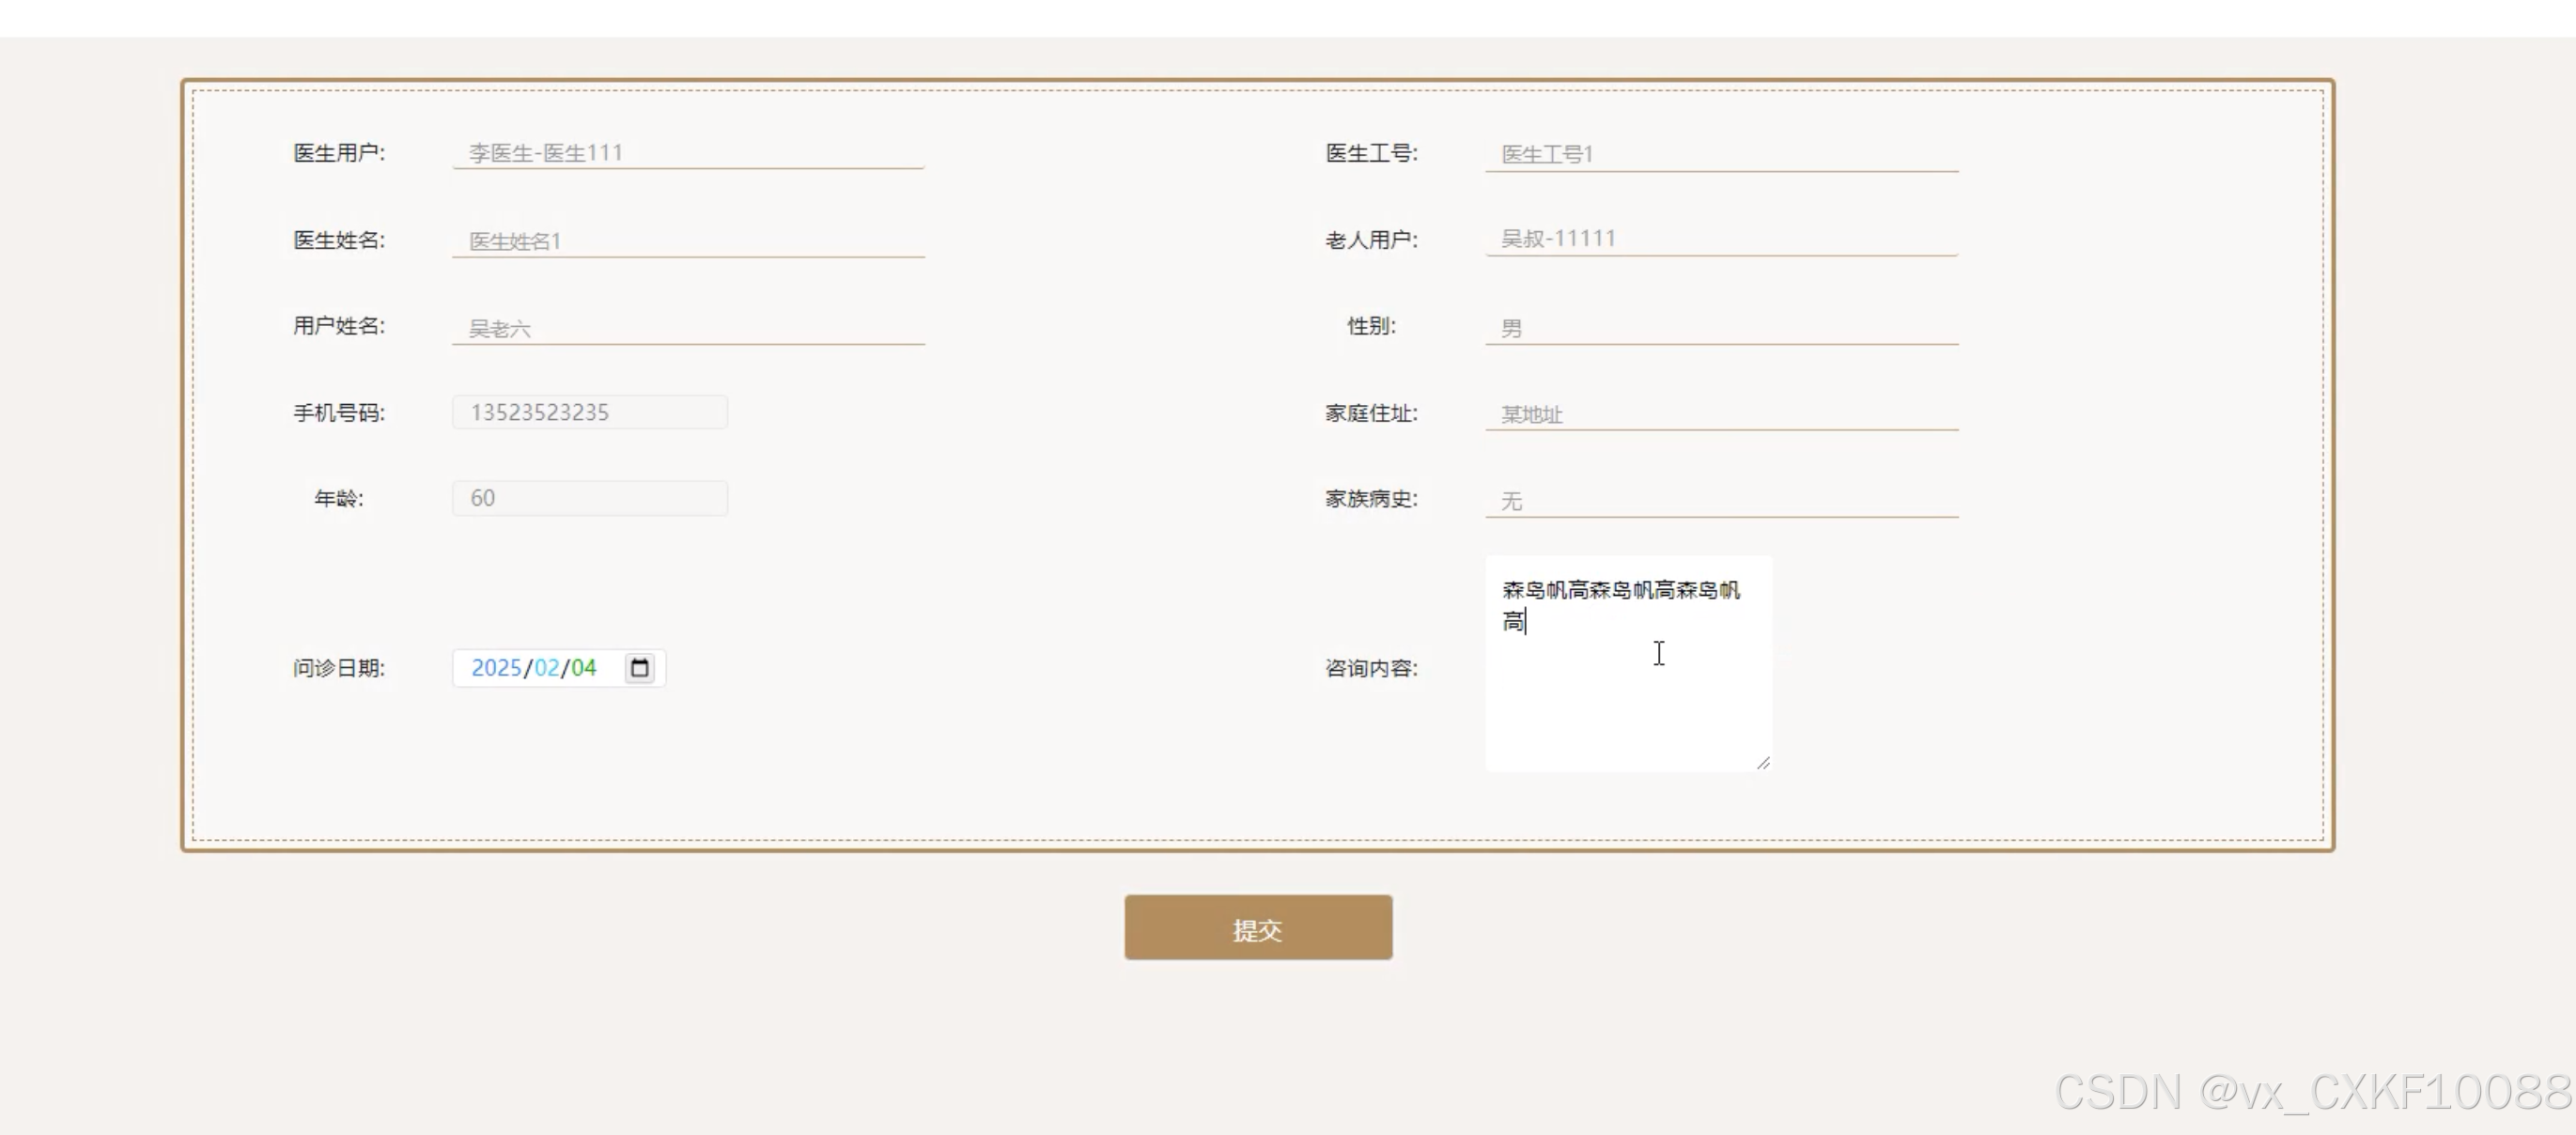The height and width of the screenshot is (1135, 2576).
Task: Click the 年龄 field showing 60
Action: [589, 498]
